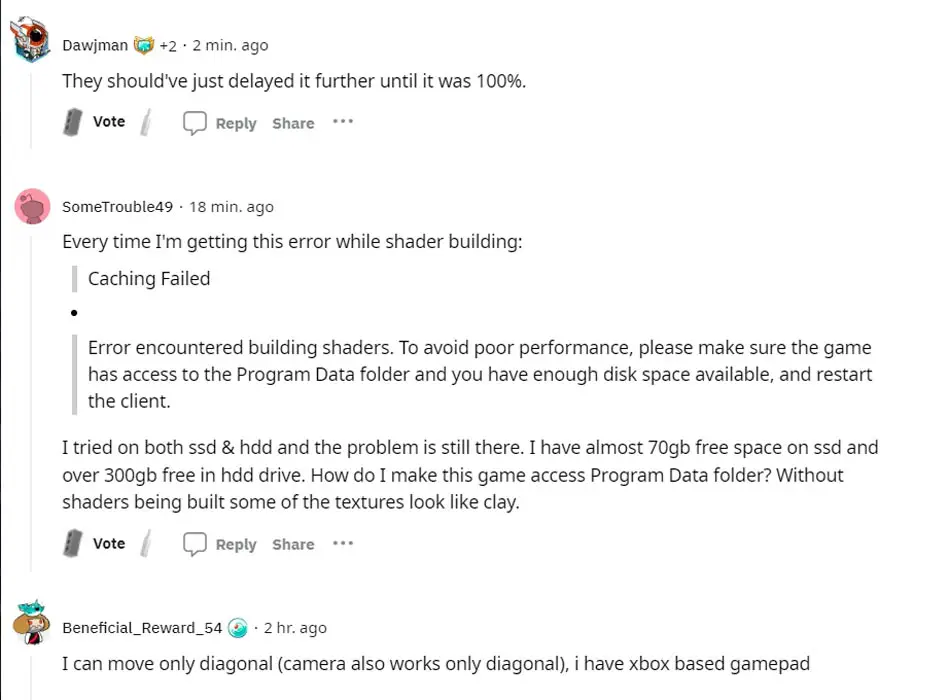Share SomeTrouble49's comment

coord(293,545)
